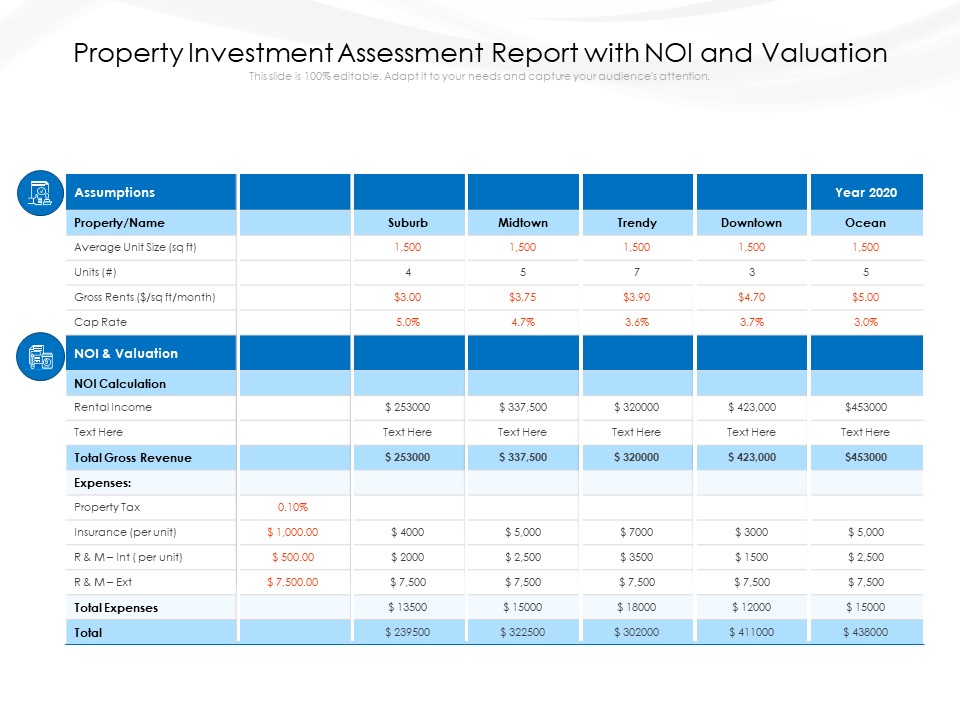Click the 5.0% cap rate cell
960x720 pixels.
tap(408, 322)
